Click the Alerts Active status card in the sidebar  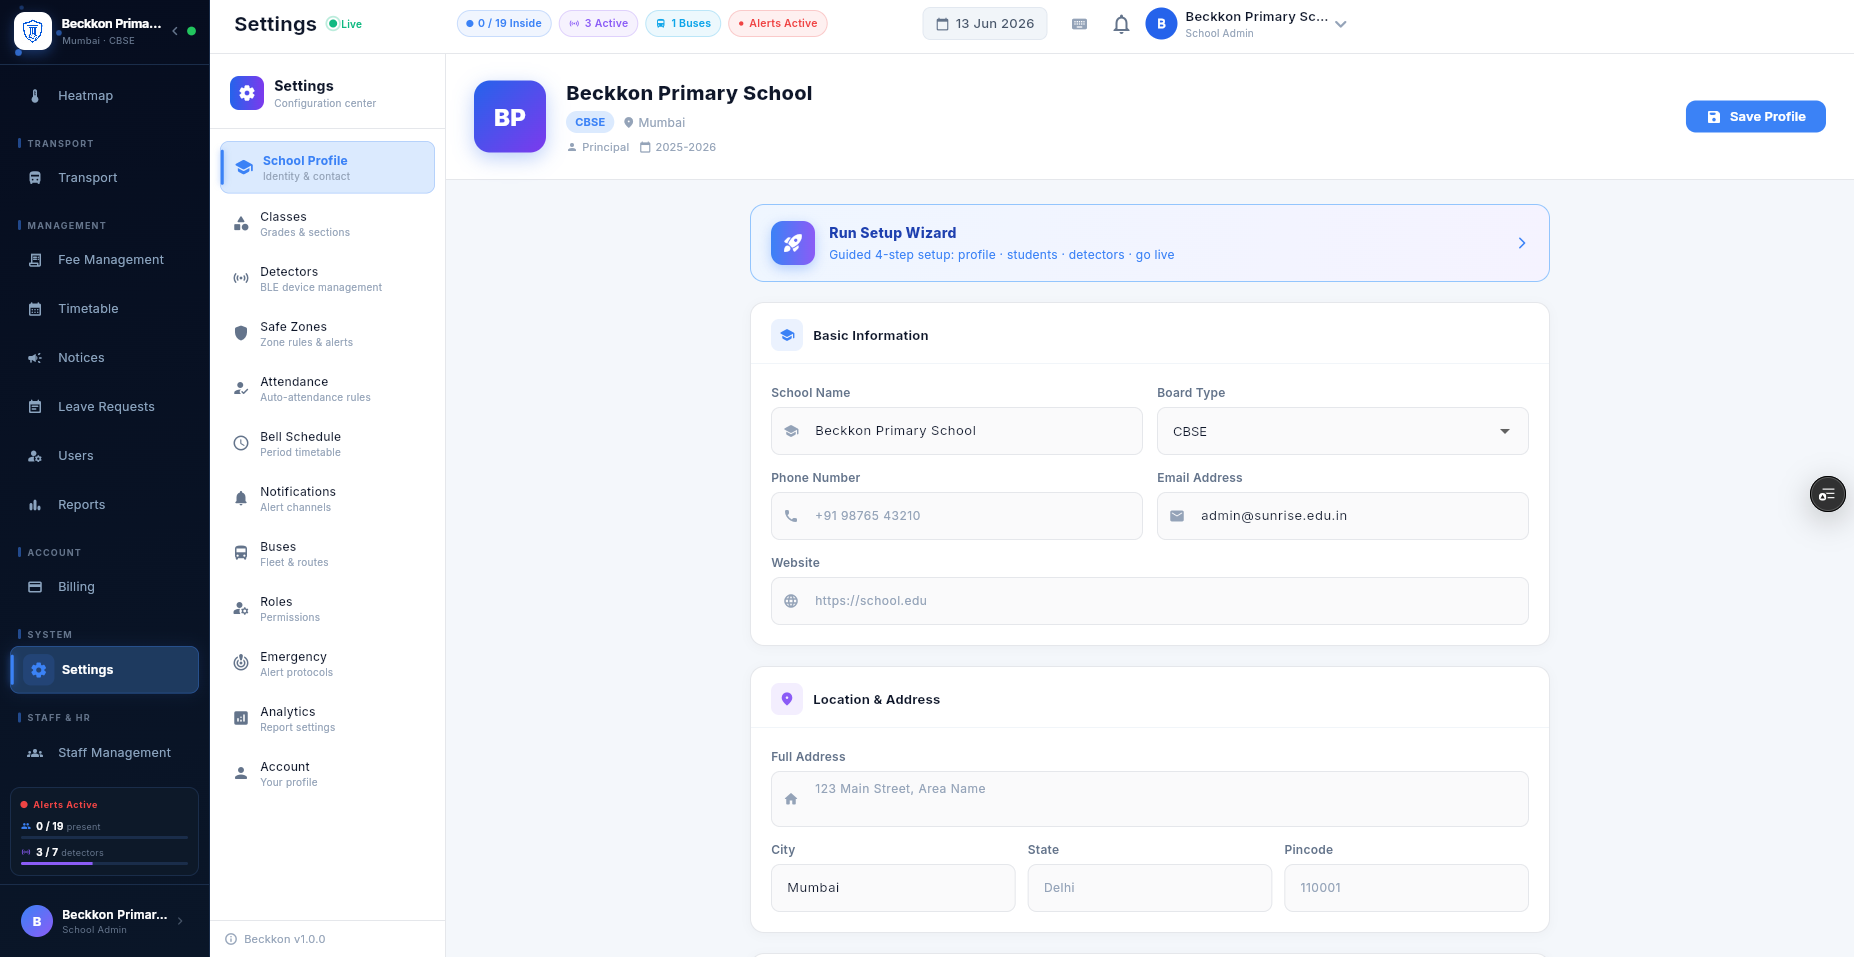[x=104, y=832]
